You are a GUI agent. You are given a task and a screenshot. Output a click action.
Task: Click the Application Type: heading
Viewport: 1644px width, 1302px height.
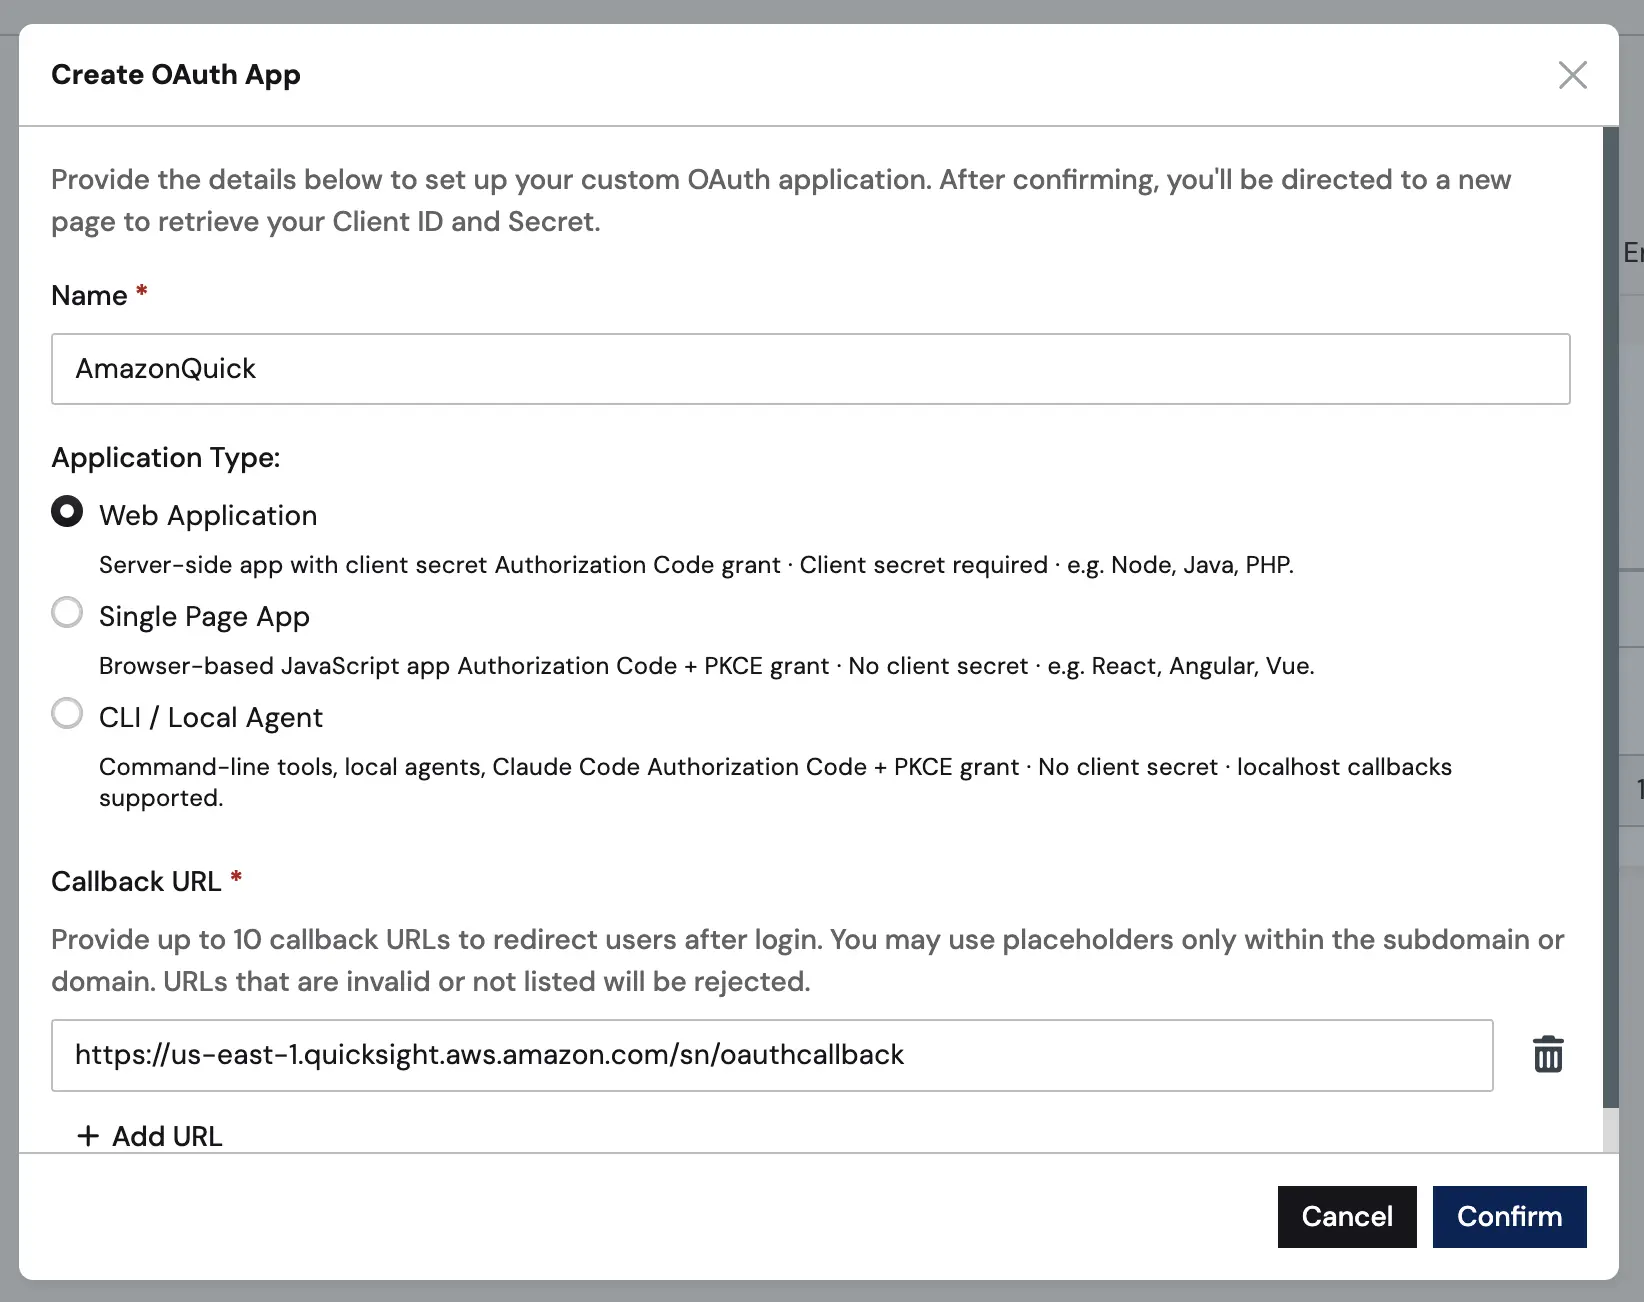click(x=166, y=458)
